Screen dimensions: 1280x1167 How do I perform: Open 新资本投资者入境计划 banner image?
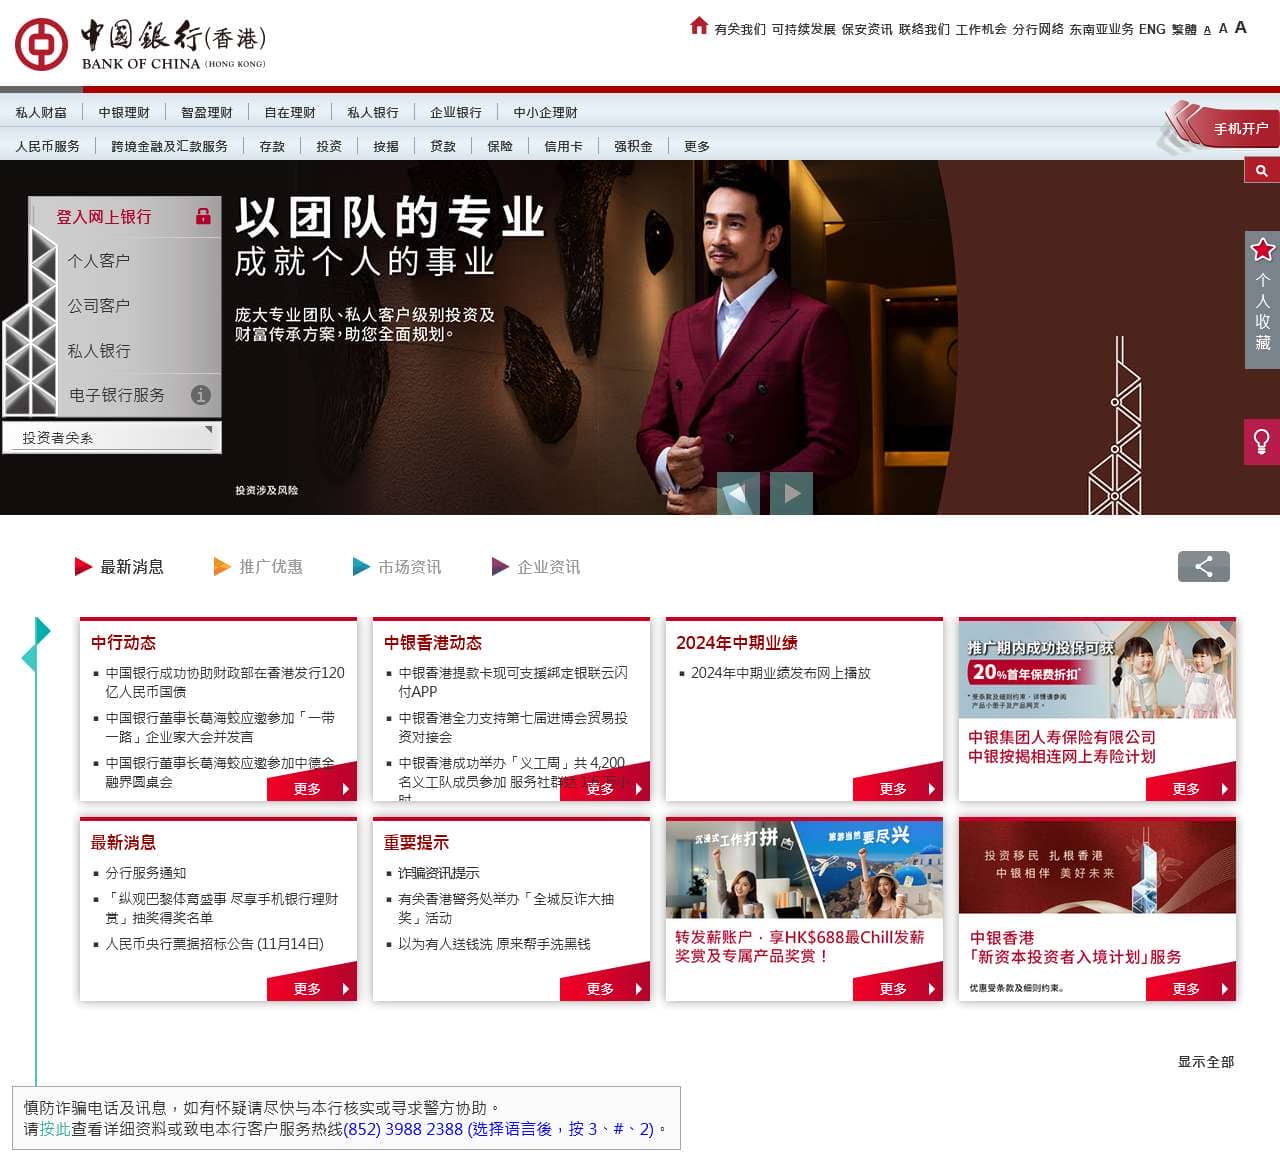pyautogui.click(x=1097, y=867)
